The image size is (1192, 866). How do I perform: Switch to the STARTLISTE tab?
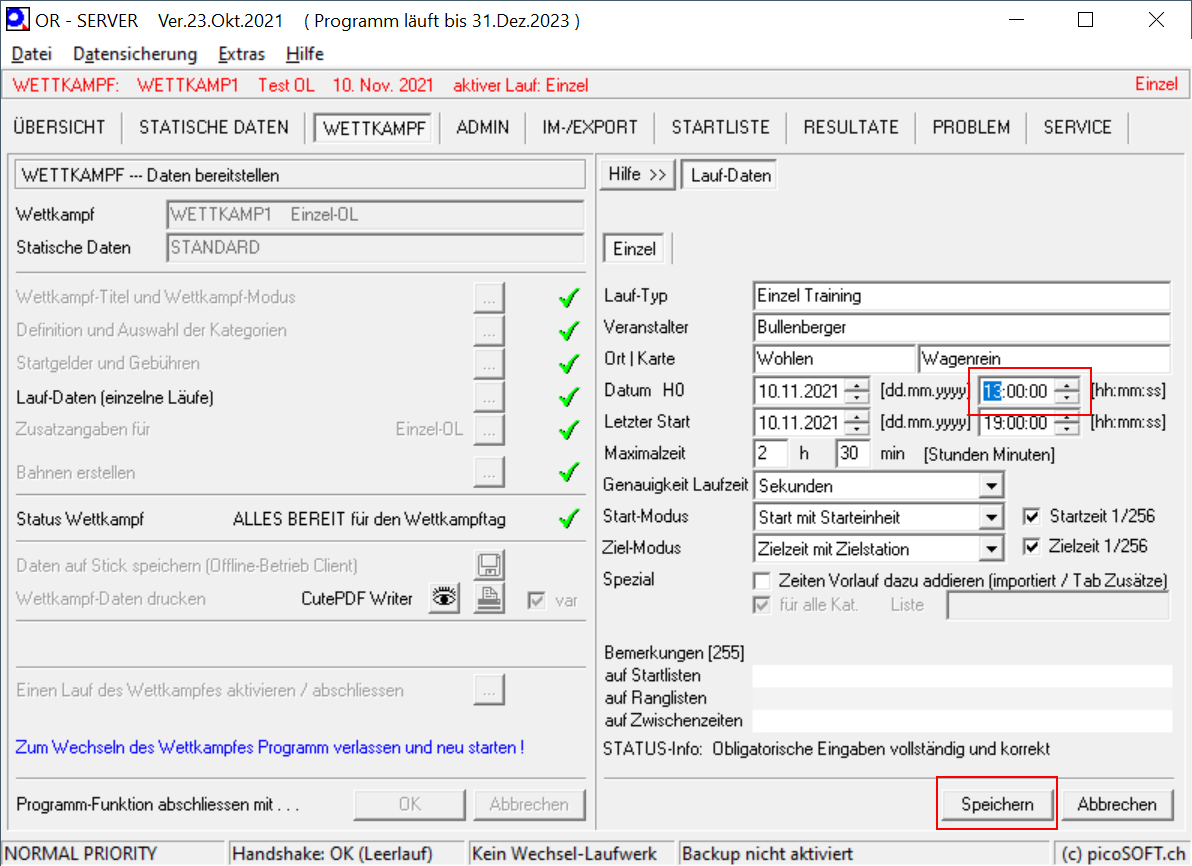click(x=720, y=127)
